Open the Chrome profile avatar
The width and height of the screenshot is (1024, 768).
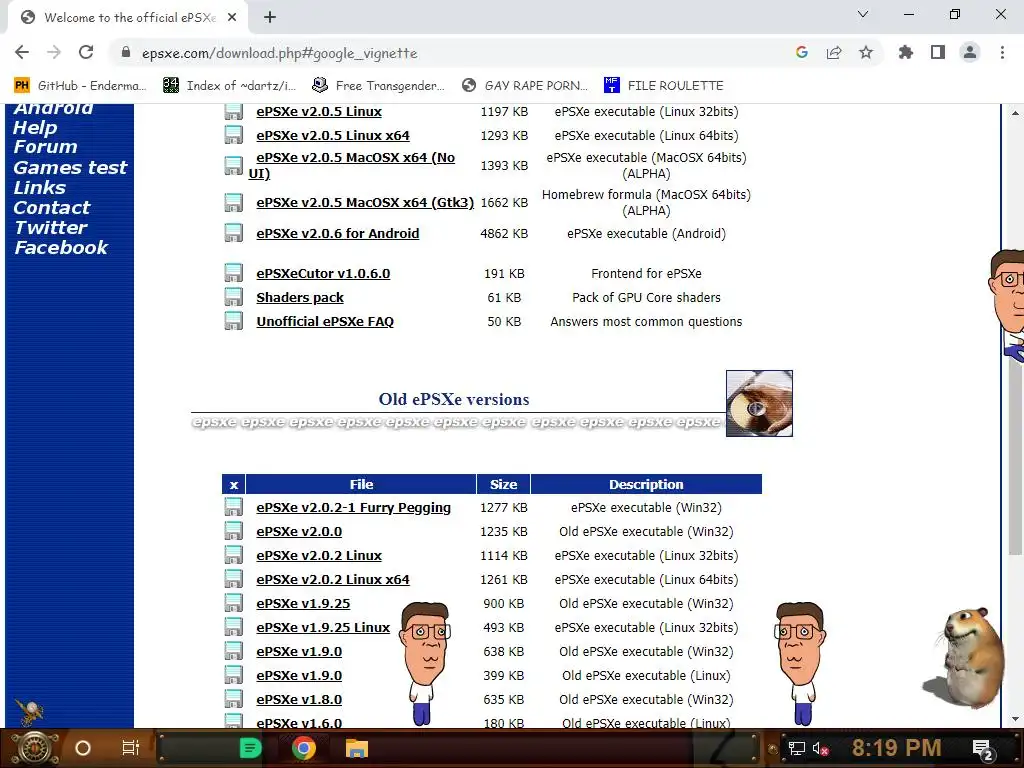point(970,52)
